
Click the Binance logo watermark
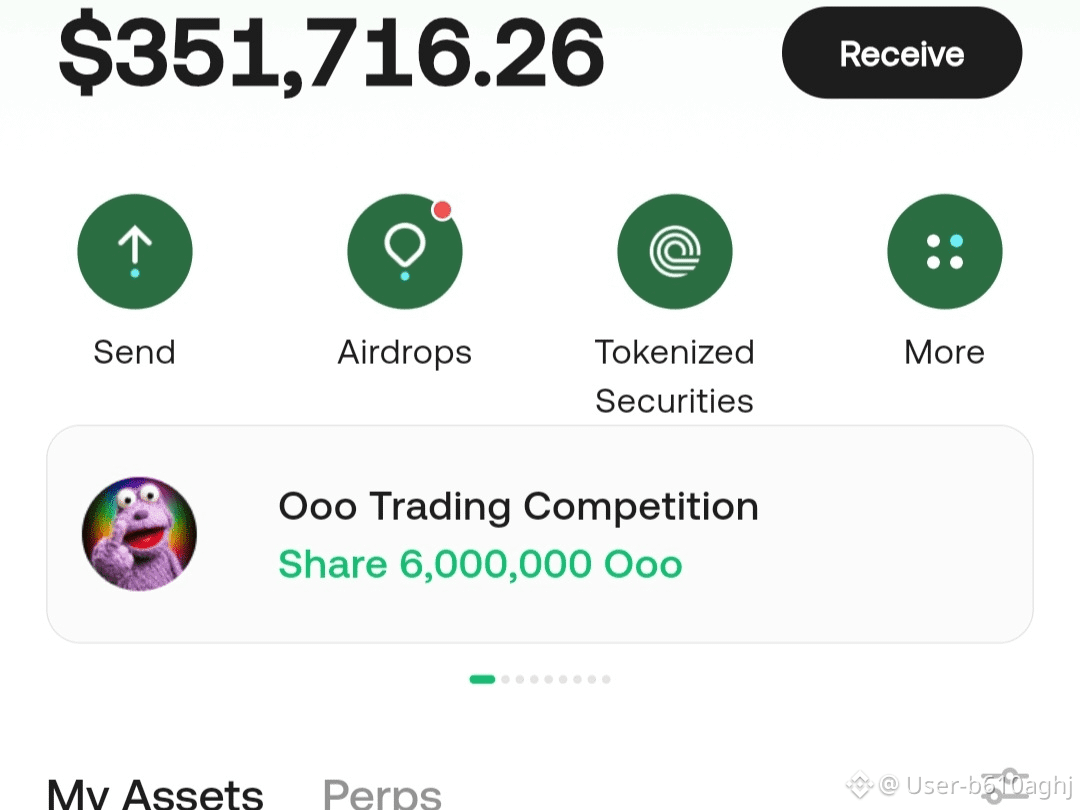click(860, 785)
